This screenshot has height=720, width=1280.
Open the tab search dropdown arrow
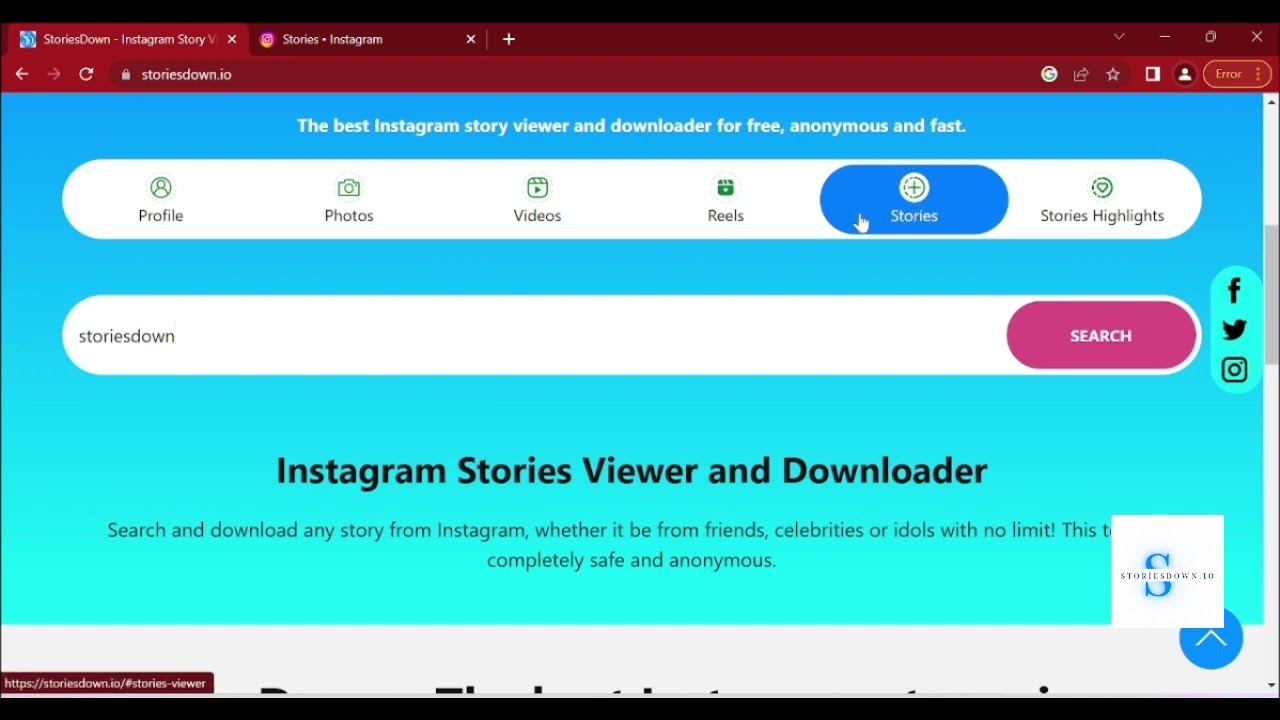click(x=1120, y=37)
